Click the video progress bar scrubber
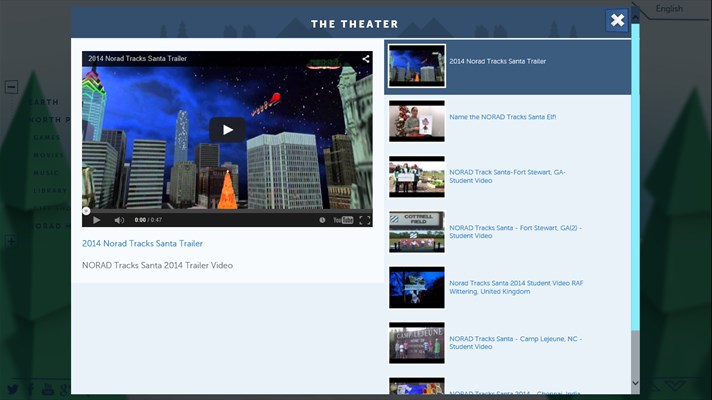 [86, 211]
